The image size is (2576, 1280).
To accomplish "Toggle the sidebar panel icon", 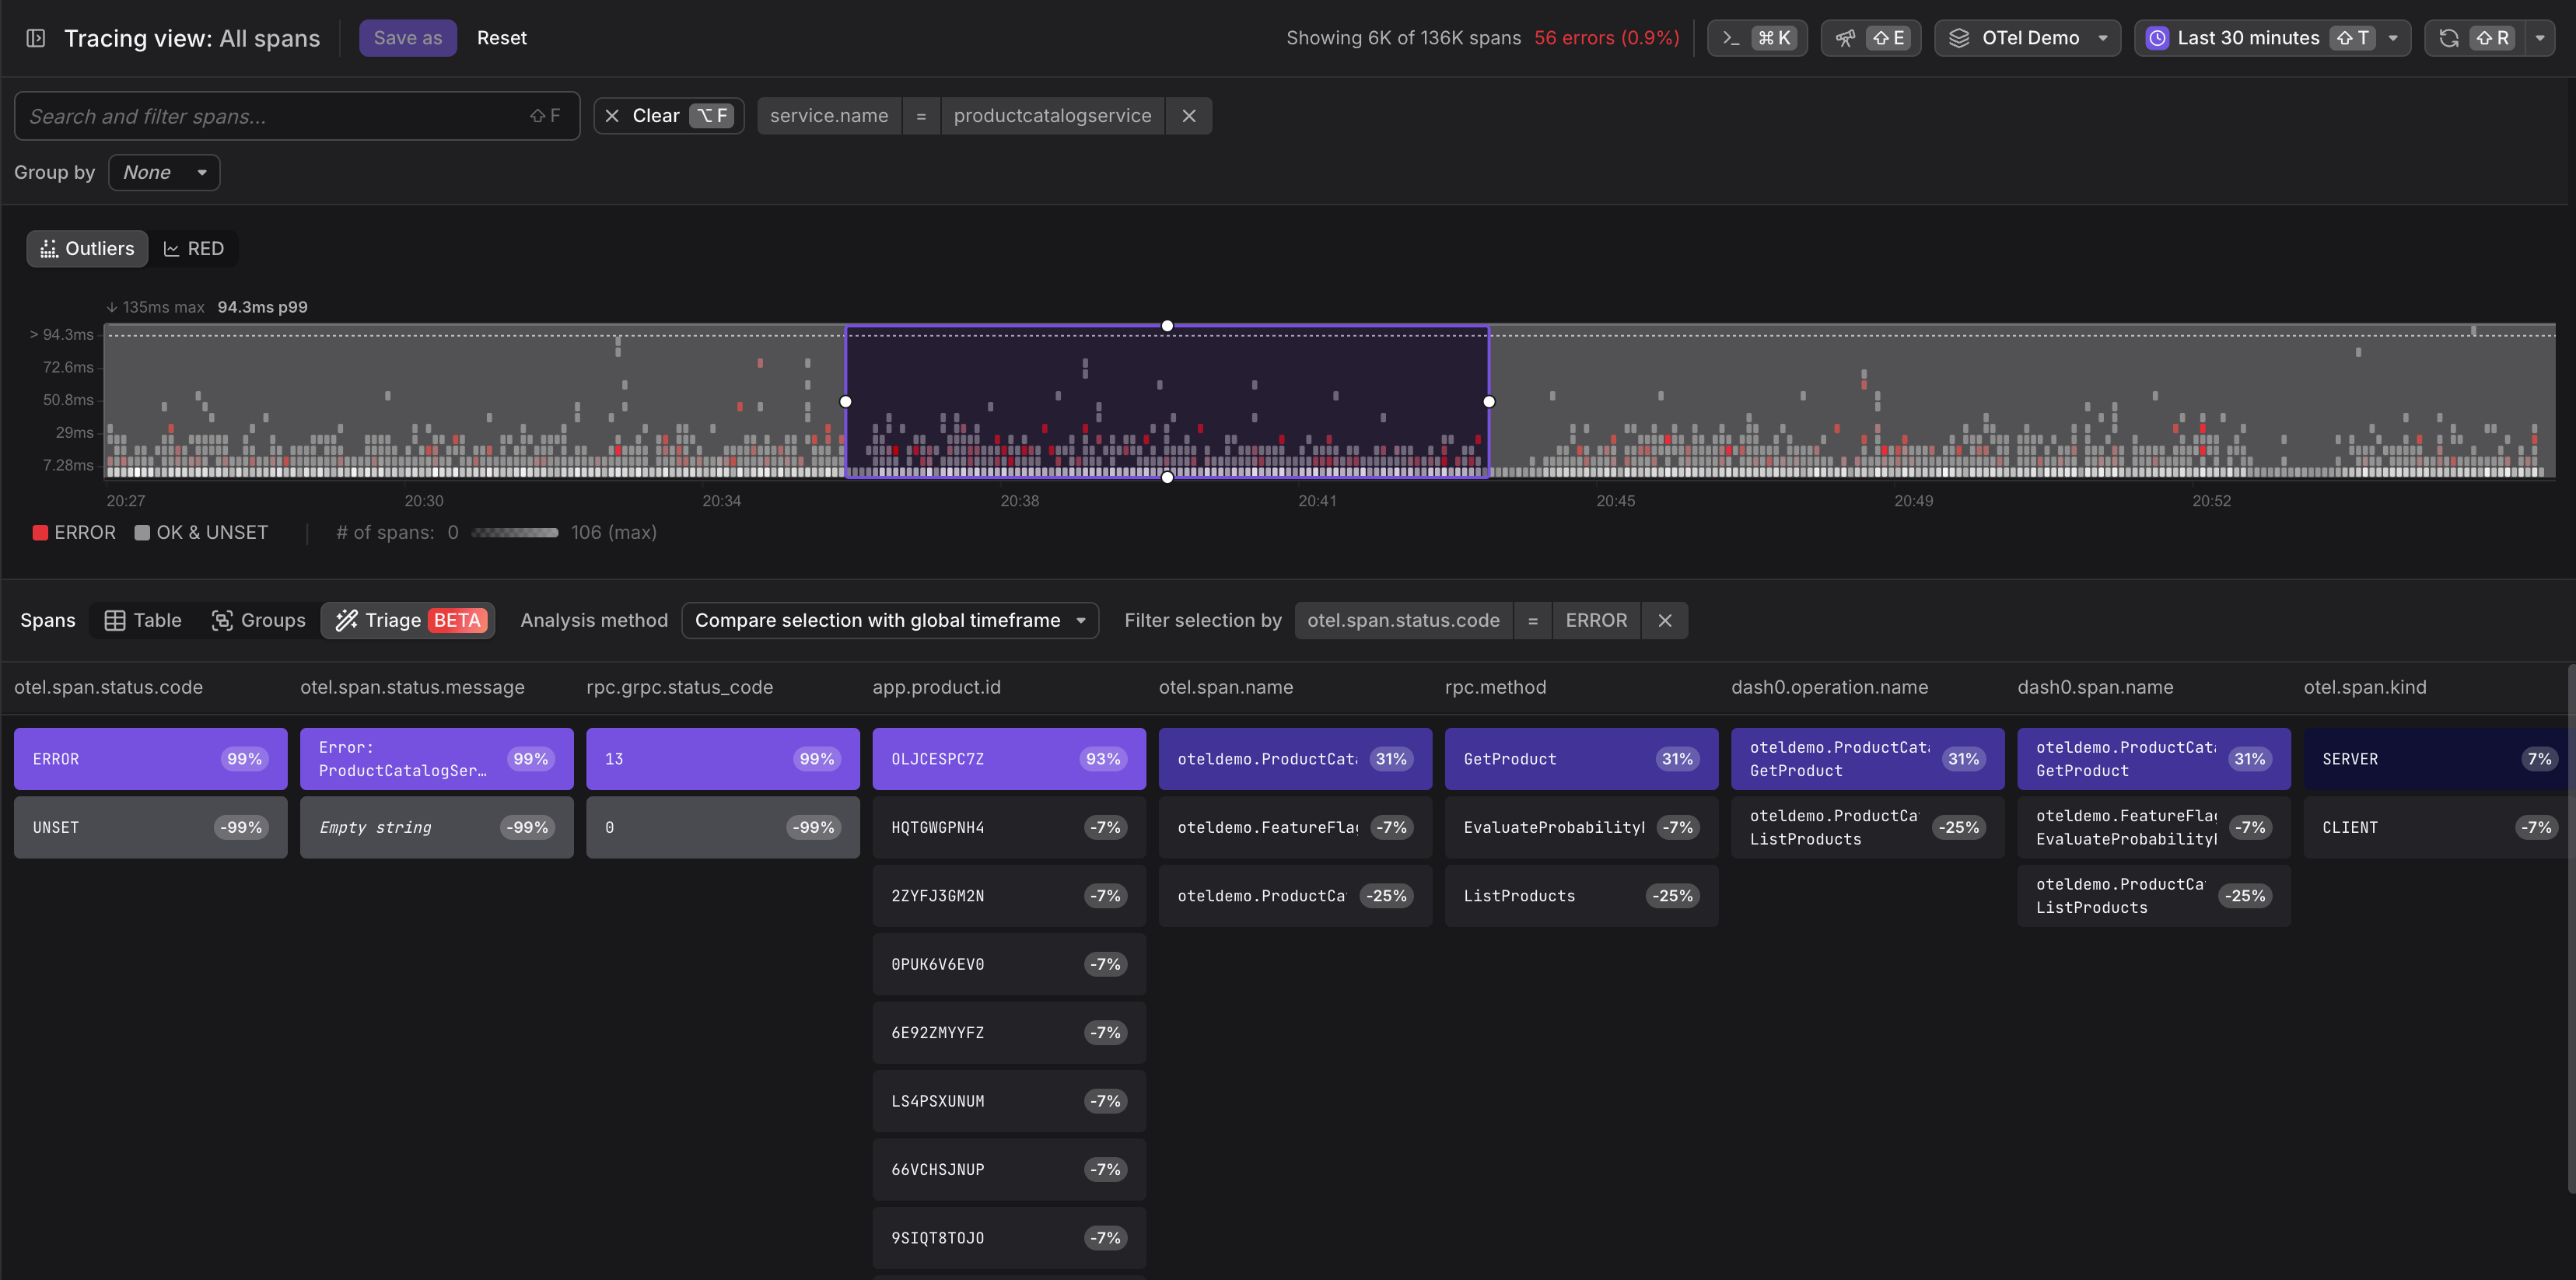I will coord(36,38).
